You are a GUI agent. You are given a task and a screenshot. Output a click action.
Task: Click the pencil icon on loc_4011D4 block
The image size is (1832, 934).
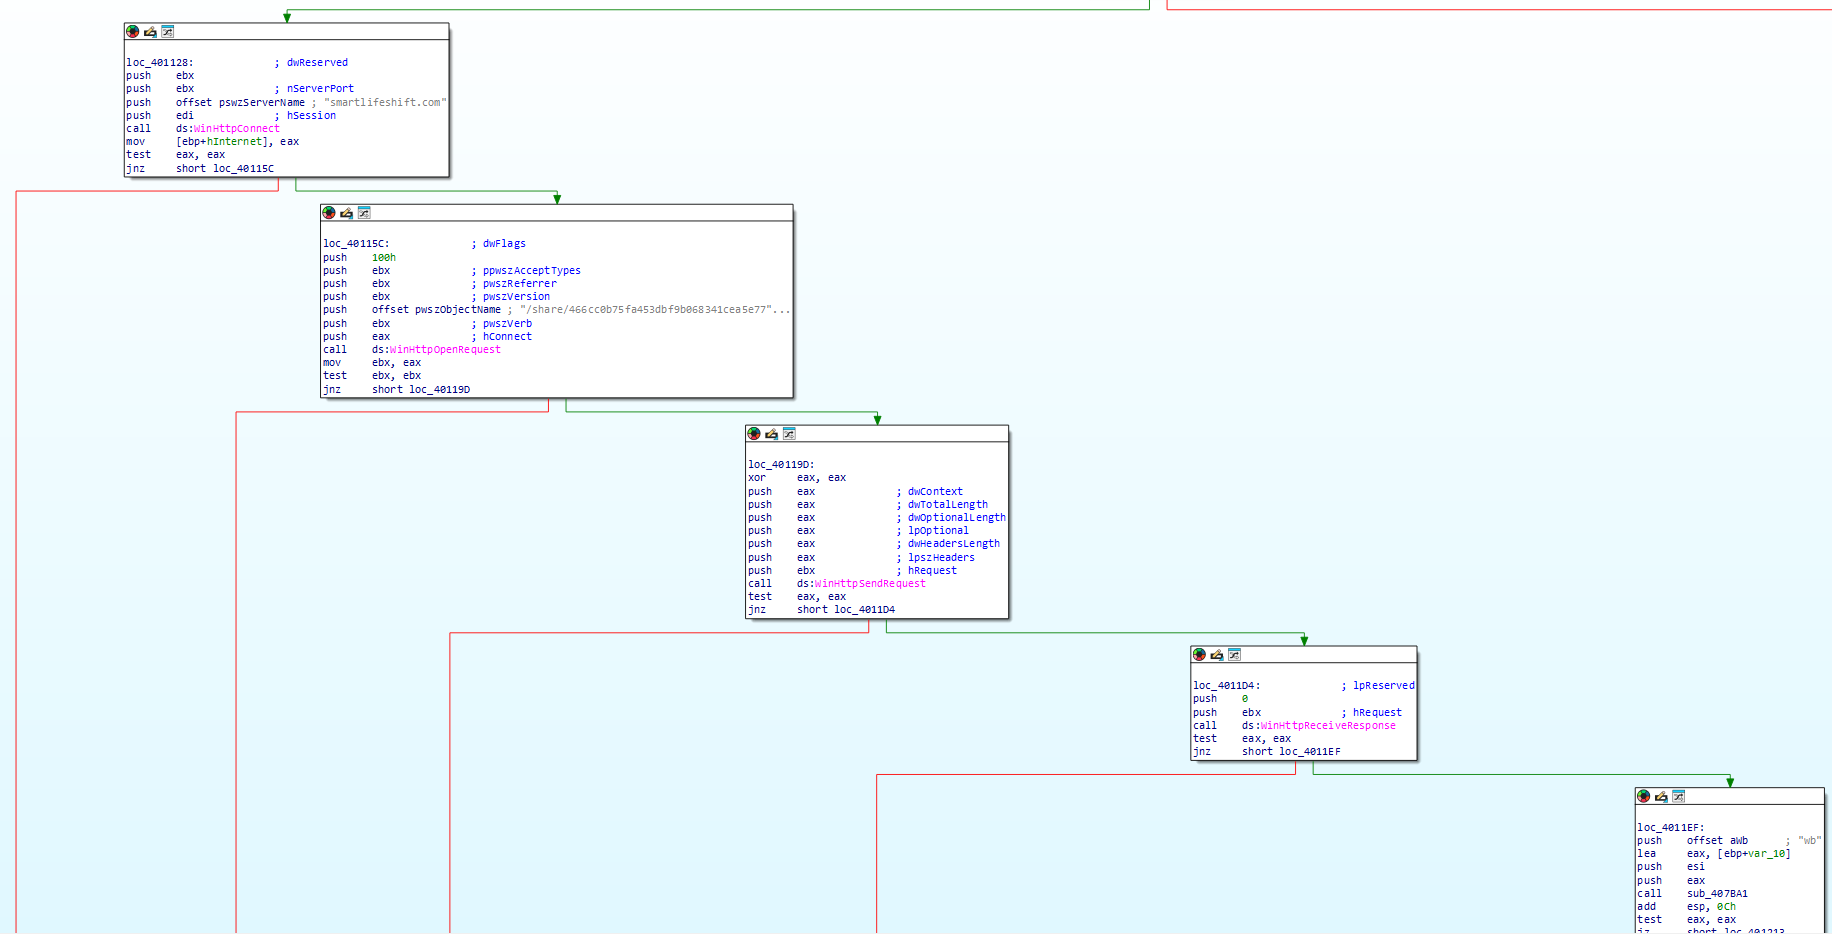(x=1216, y=655)
